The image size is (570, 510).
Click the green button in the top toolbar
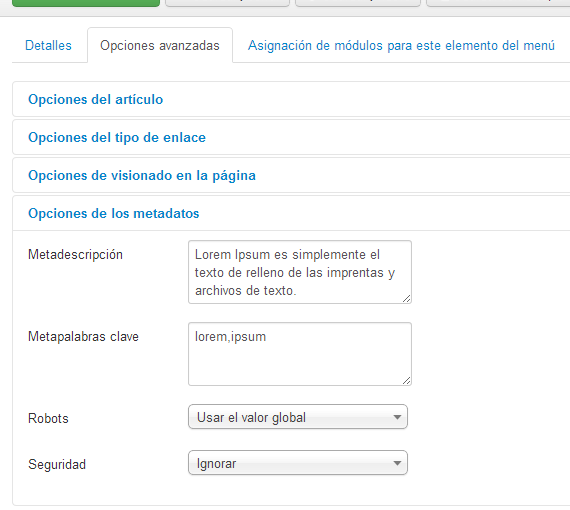click(86, 3)
